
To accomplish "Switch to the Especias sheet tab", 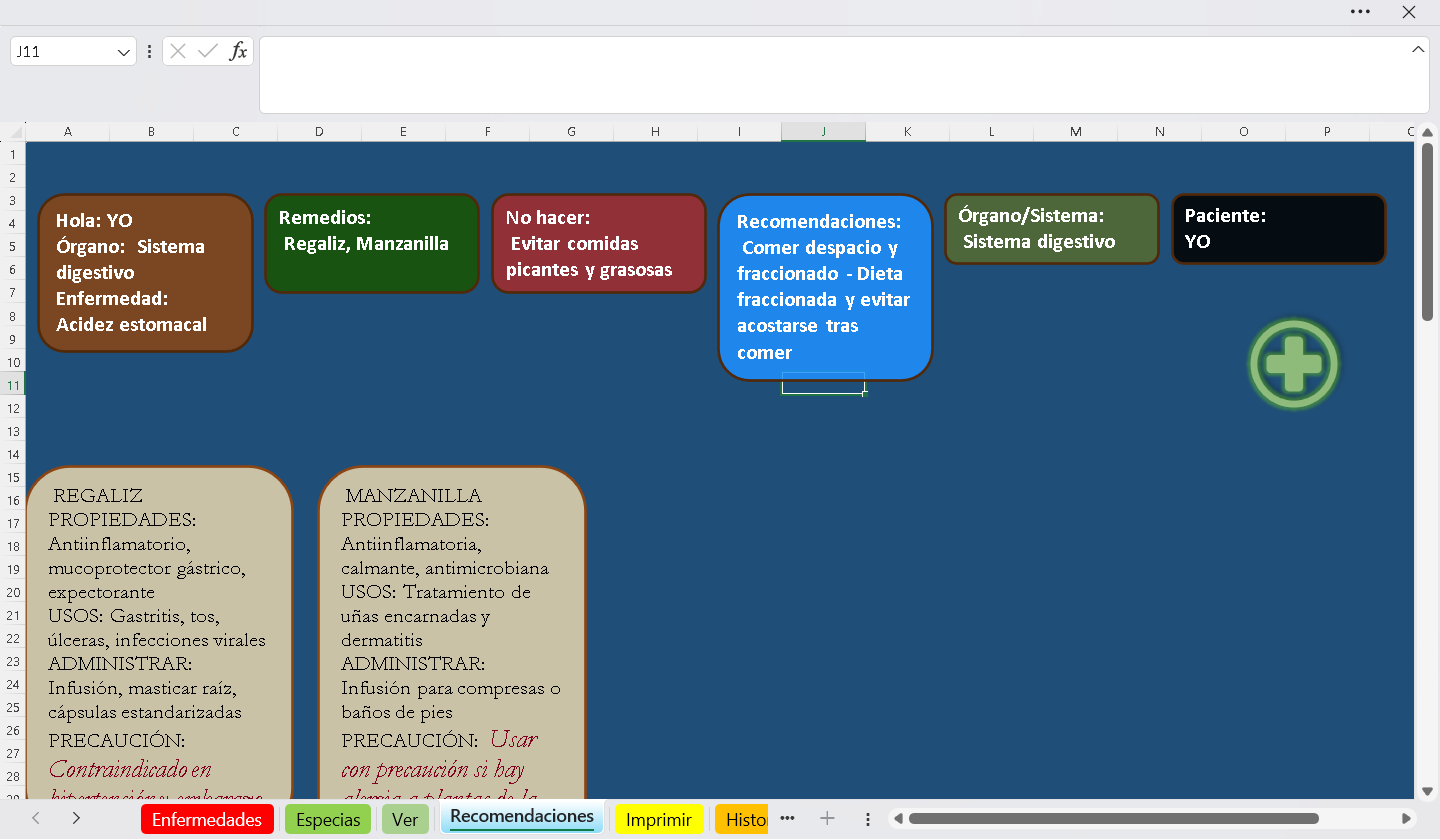I will [x=328, y=820].
